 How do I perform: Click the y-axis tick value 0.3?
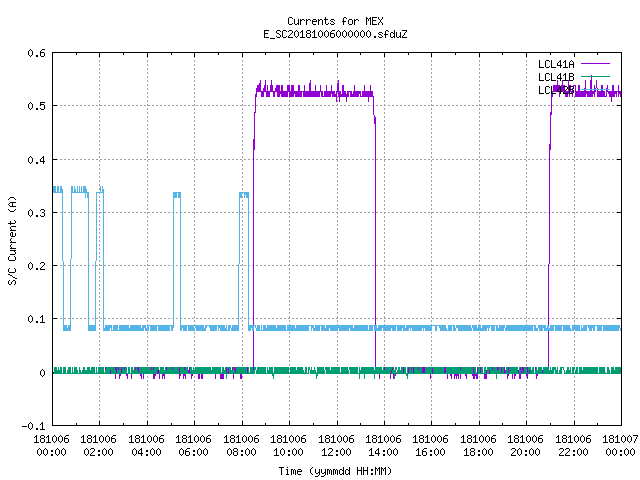coord(36,213)
